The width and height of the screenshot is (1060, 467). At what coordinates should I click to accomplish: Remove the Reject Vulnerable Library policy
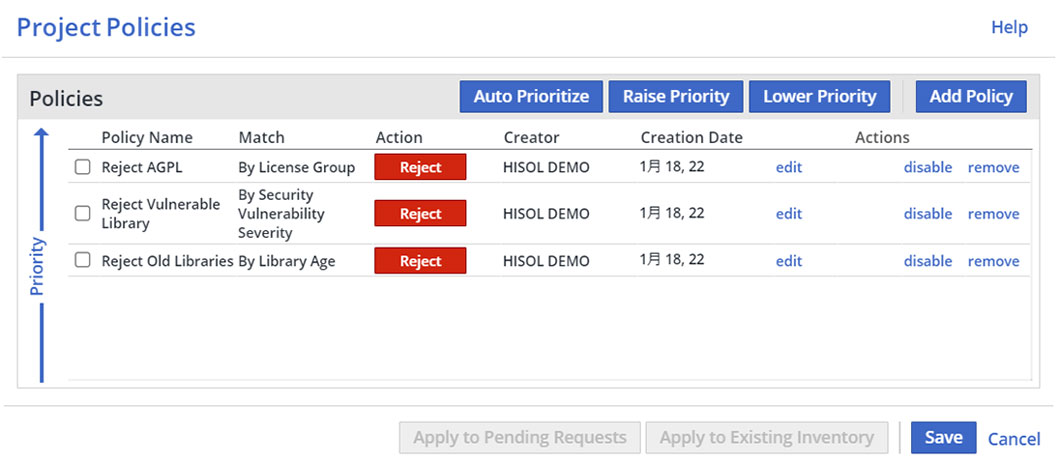pos(993,214)
